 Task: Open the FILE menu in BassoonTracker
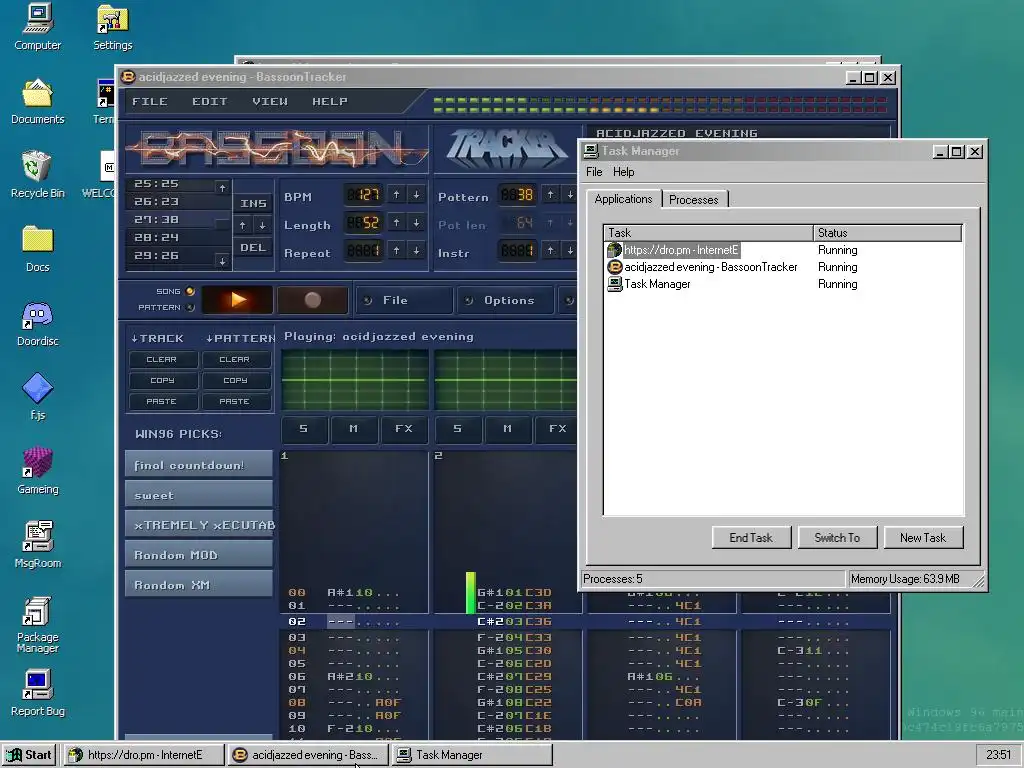(150, 101)
